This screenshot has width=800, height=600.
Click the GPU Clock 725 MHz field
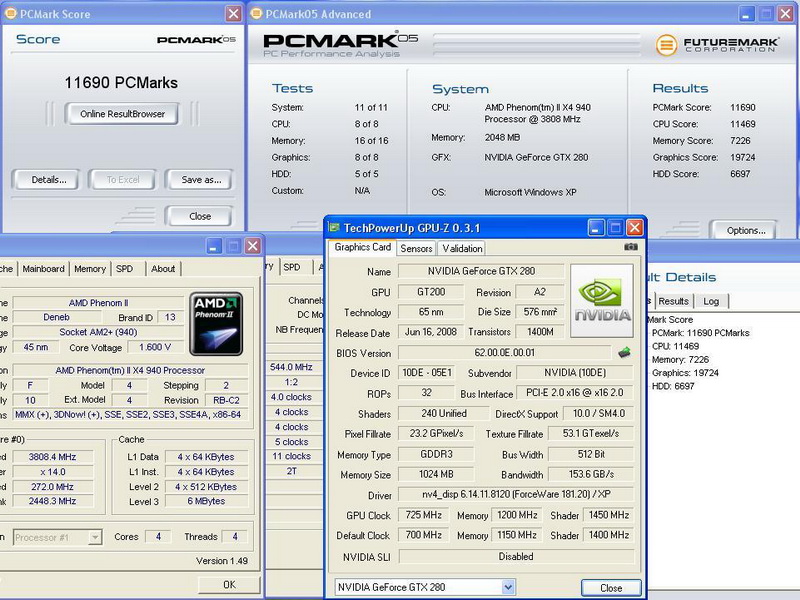[x=423, y=515]
